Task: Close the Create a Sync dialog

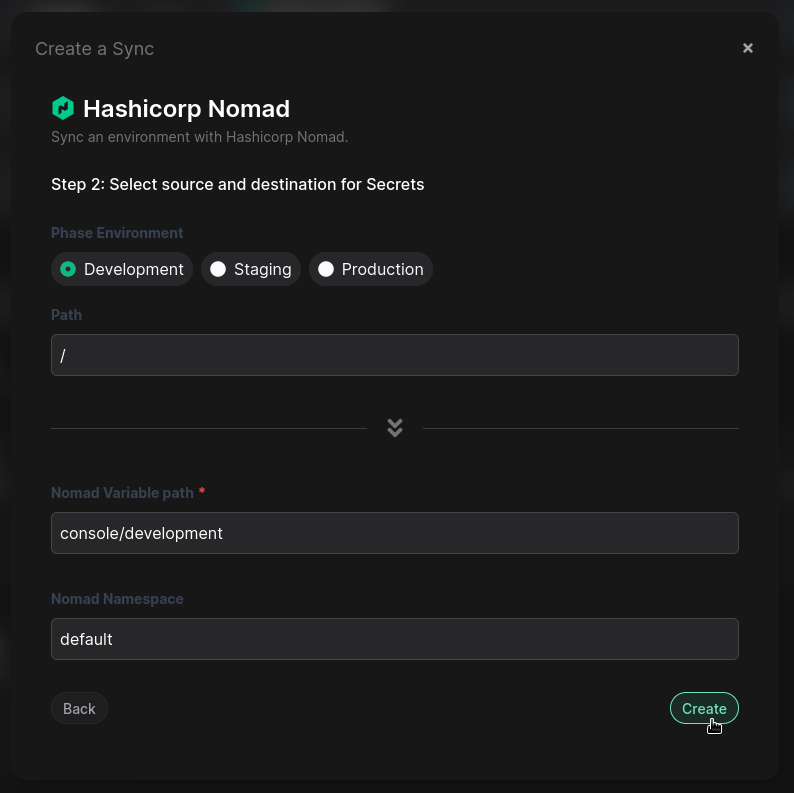Action: (747, 48)
